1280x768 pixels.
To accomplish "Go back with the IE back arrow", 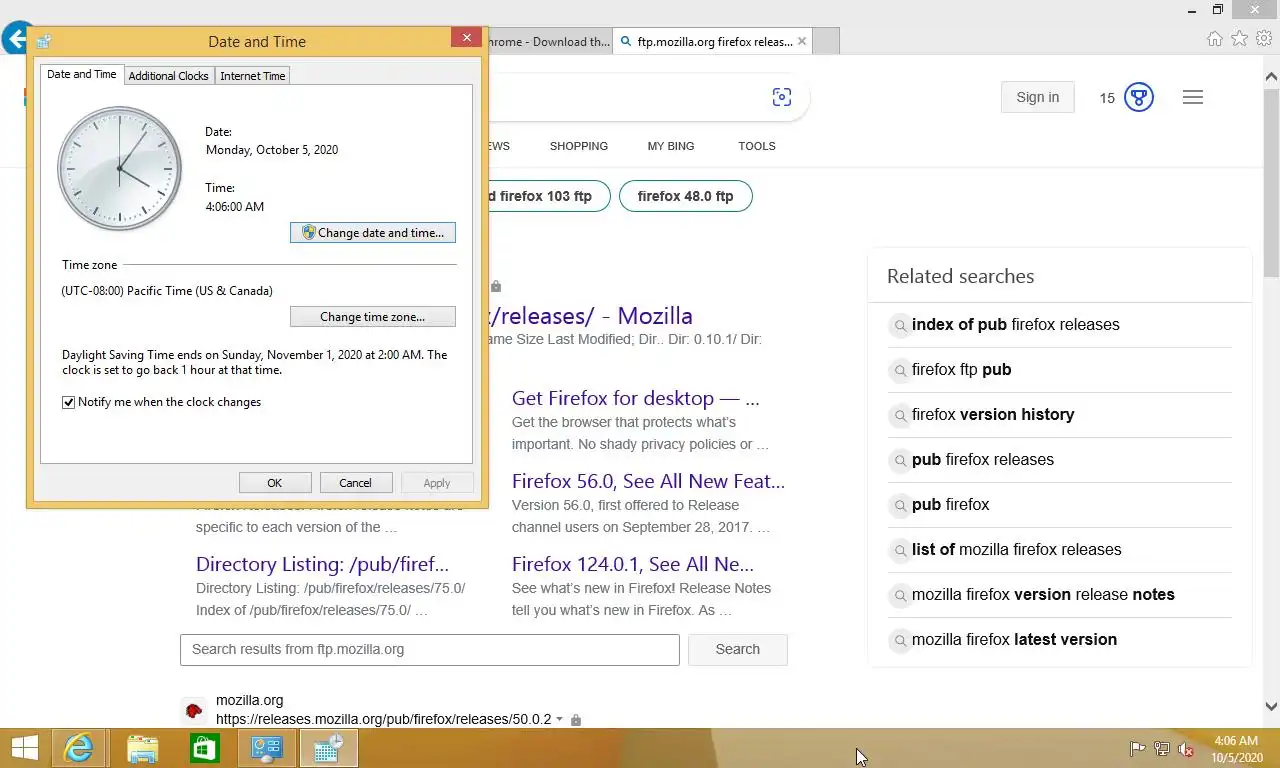I will pyautogui.click(x=15, y=39).
